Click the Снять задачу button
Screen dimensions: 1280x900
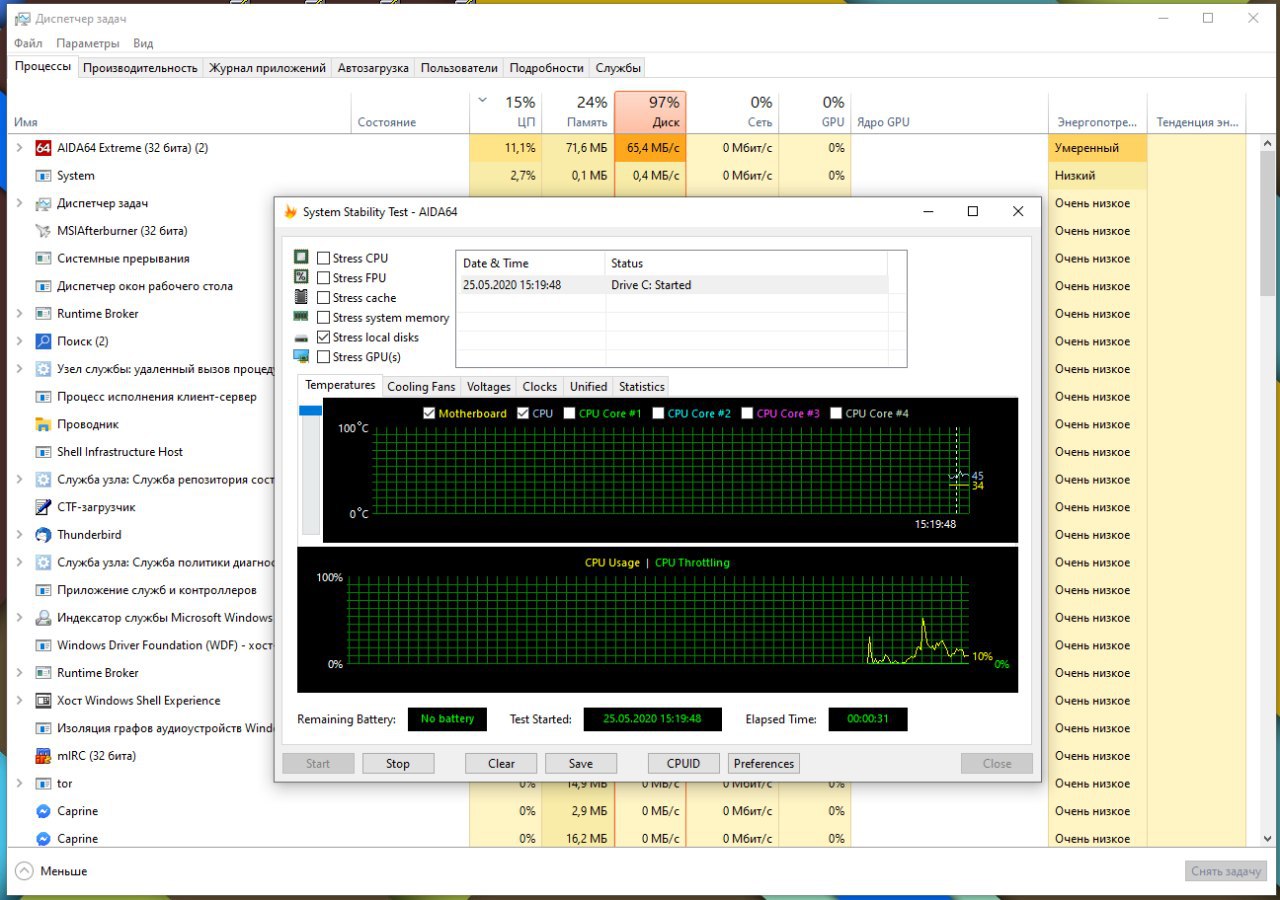point(1226,871)
